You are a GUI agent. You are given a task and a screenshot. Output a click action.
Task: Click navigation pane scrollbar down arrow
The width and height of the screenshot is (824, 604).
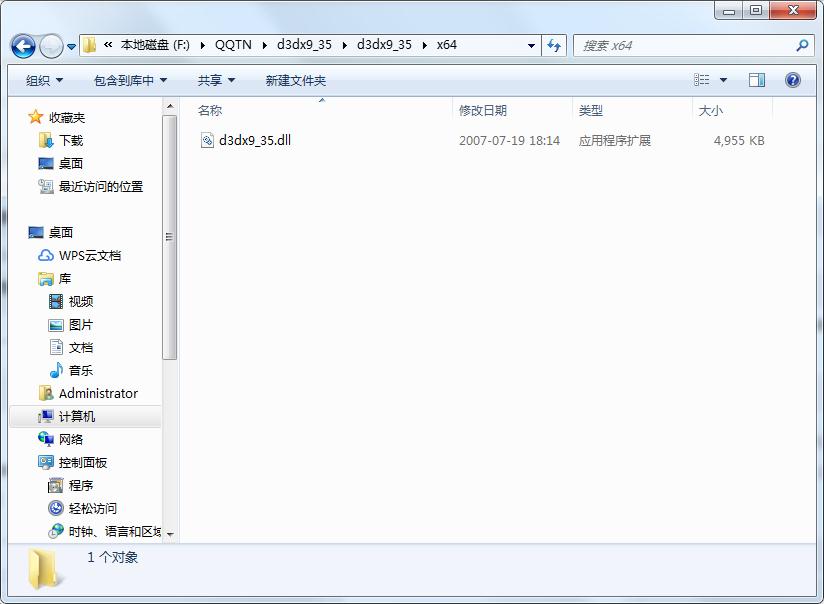point(170,534)
